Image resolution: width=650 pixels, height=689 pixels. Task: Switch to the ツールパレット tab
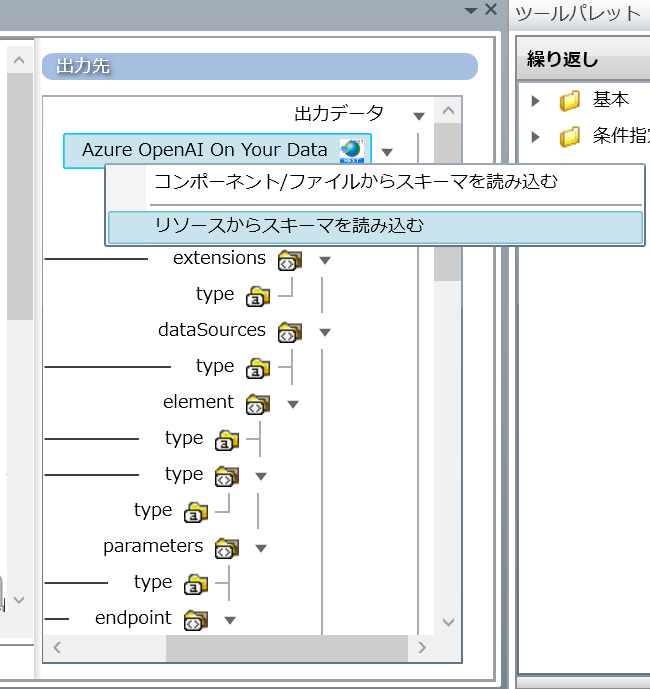(578, 14)
